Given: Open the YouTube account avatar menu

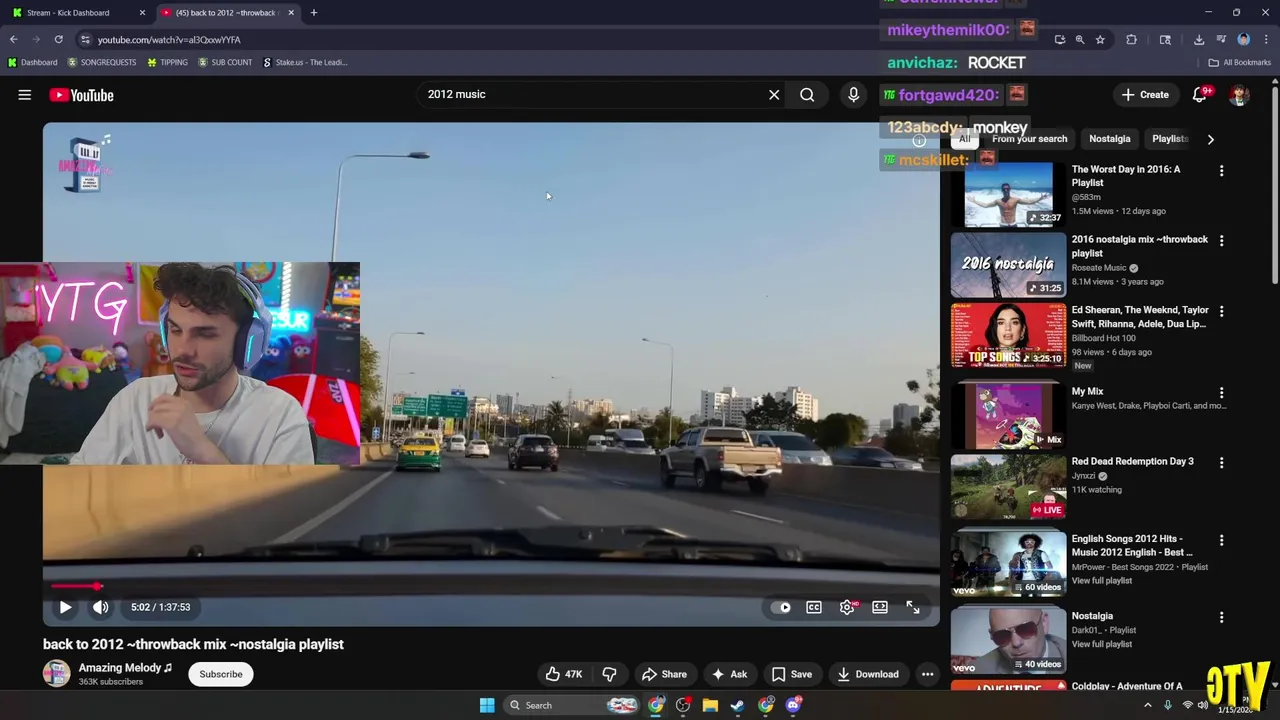Looking at the screenshot, I should click(x=1240, y=95).
